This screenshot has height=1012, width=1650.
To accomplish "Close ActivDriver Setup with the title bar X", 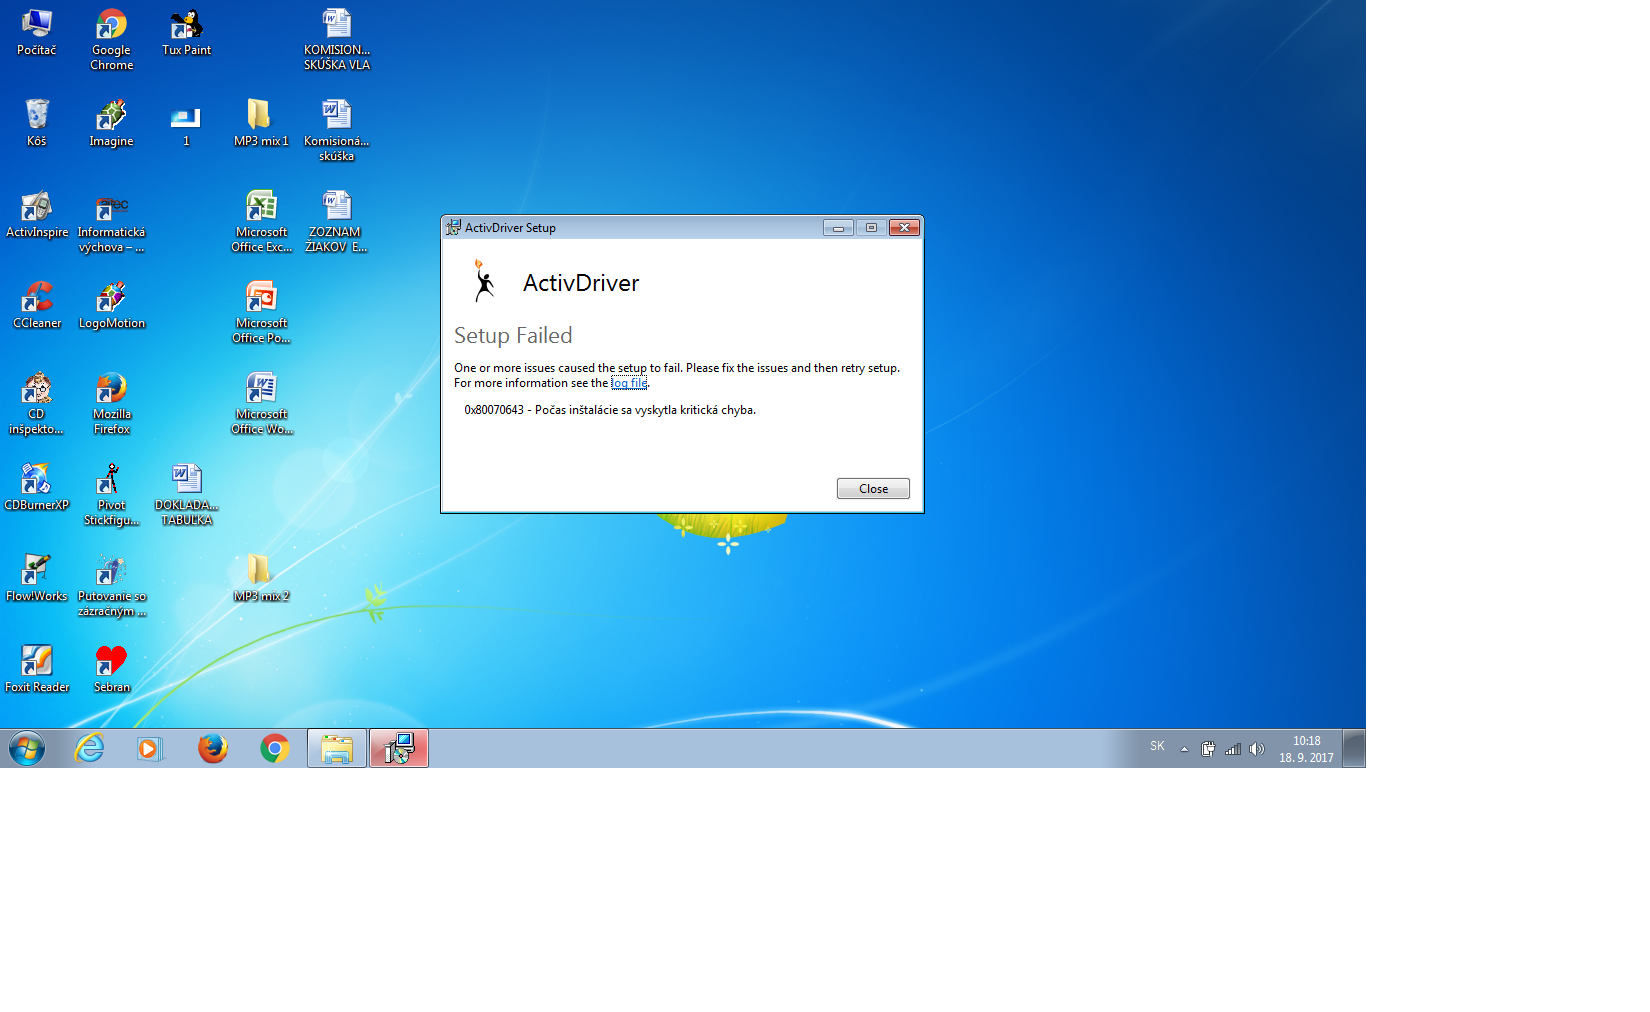I will 904,228.
